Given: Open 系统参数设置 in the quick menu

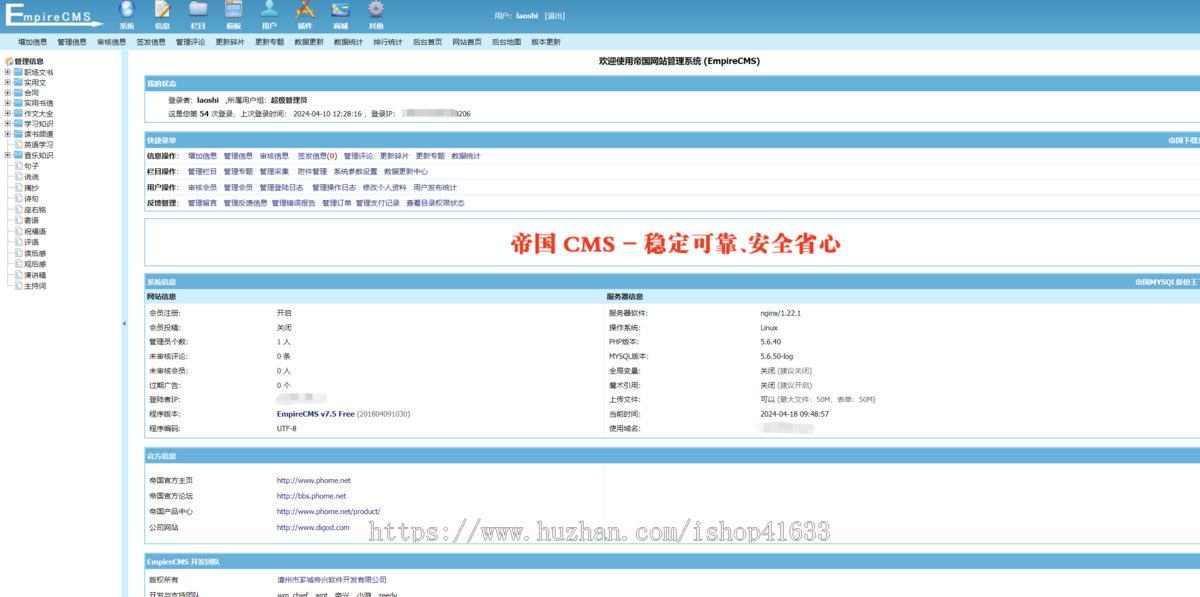Looking at the screenshot, I should coord(356,171).
